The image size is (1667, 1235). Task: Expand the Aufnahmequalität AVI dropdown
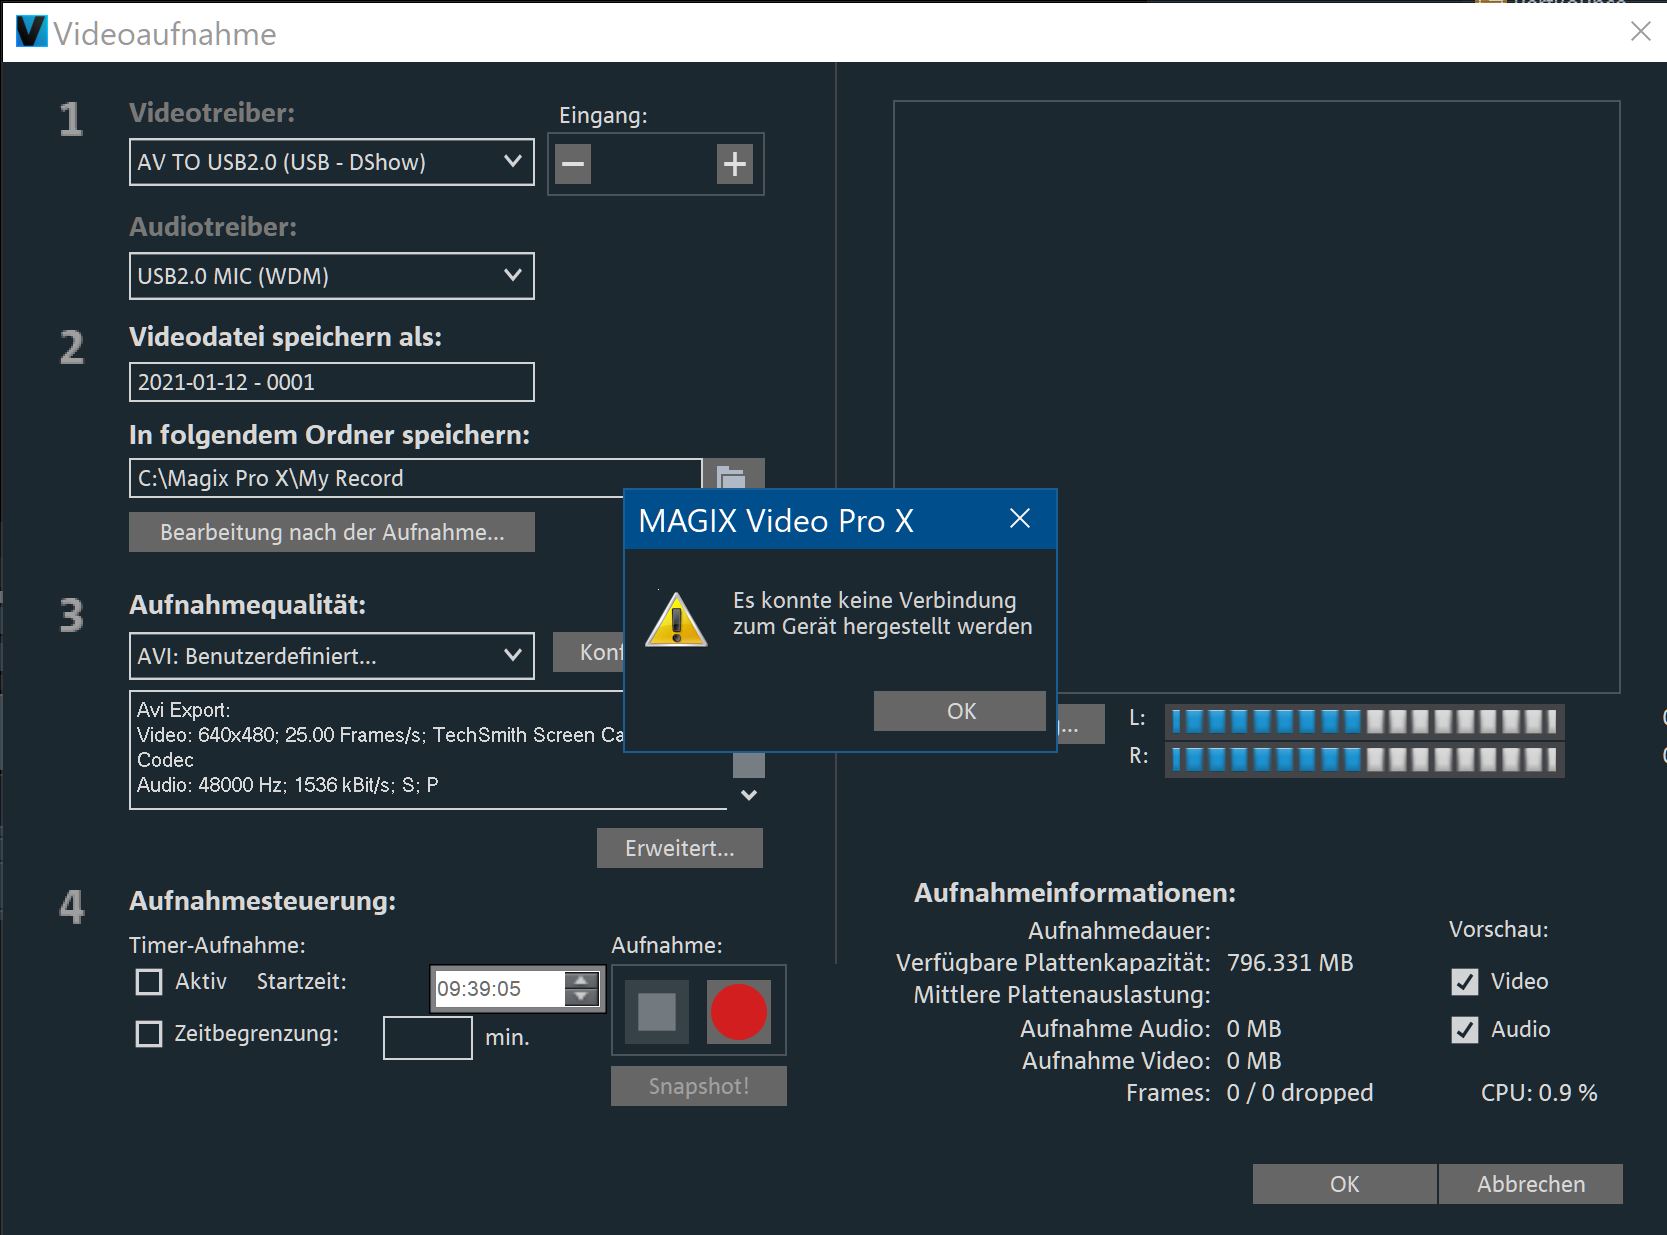click(331, 656)
